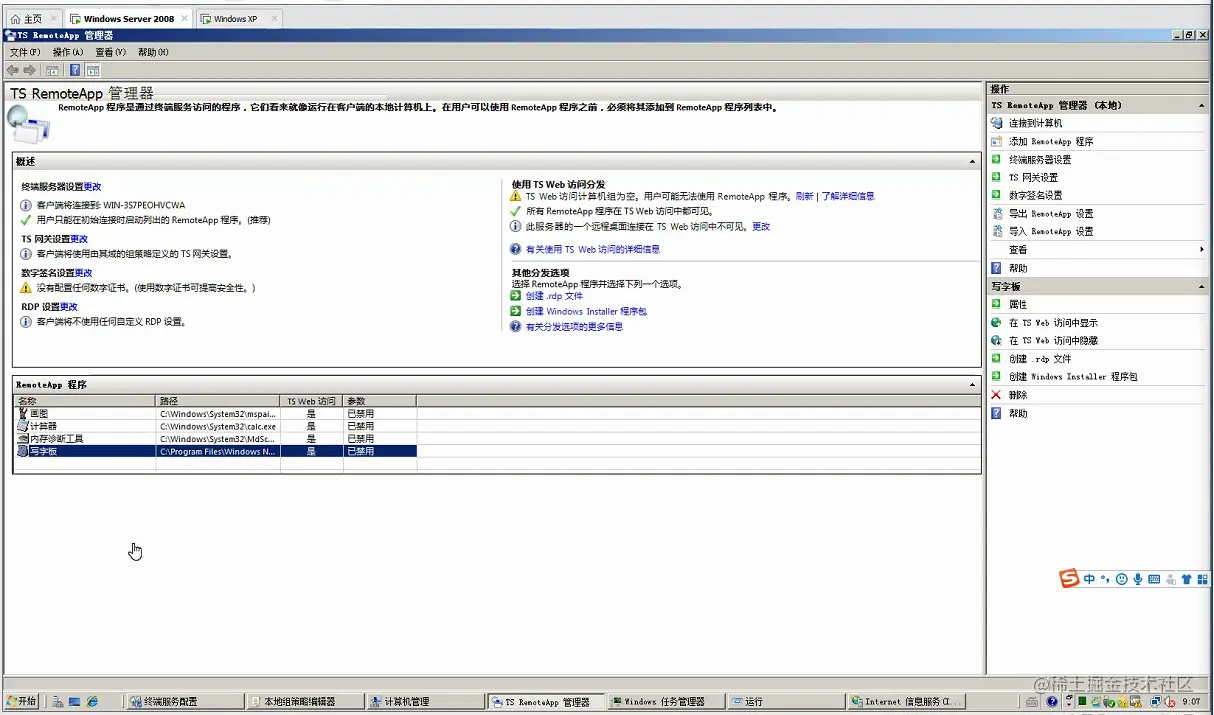The image size is (1214, 715).
Task: Switch to Internet 信息服务 taskbar button
Action: (x=905, y=702)
